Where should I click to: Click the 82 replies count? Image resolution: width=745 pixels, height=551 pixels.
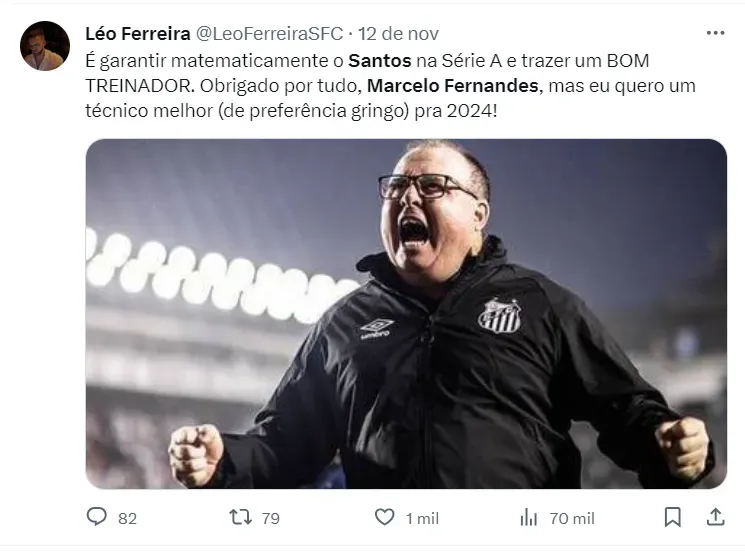pos(127,518)
